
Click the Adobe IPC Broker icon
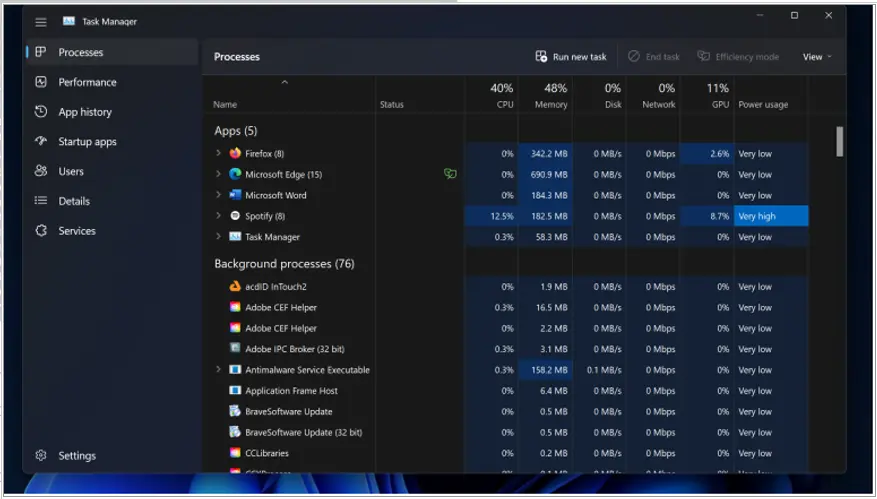[x=235, y=349]
